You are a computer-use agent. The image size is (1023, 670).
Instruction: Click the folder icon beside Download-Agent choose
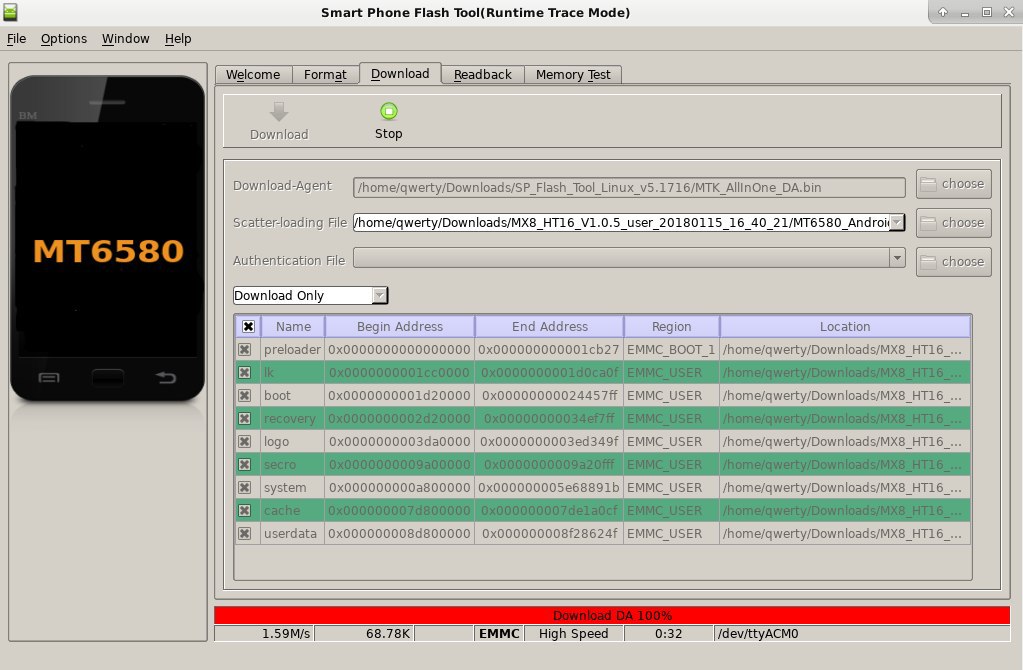tap(928, 184)
